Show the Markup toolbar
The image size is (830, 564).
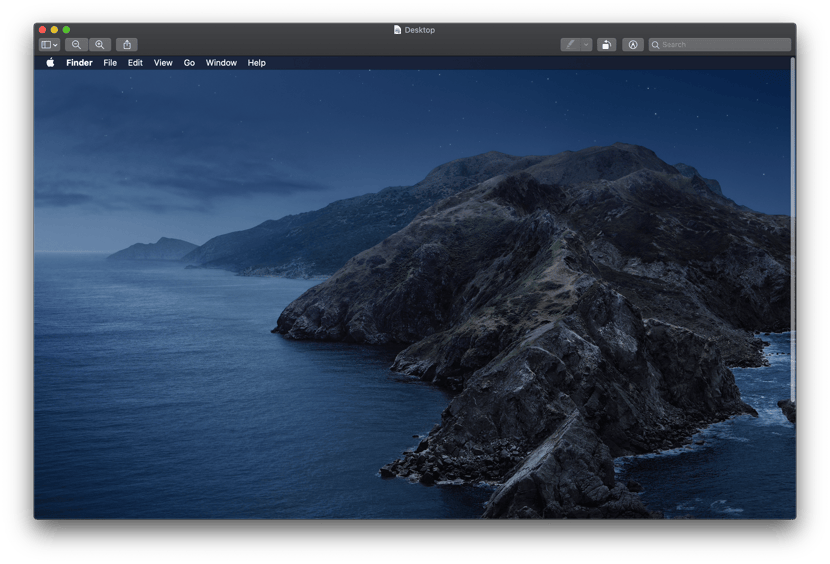click(633, 44)
